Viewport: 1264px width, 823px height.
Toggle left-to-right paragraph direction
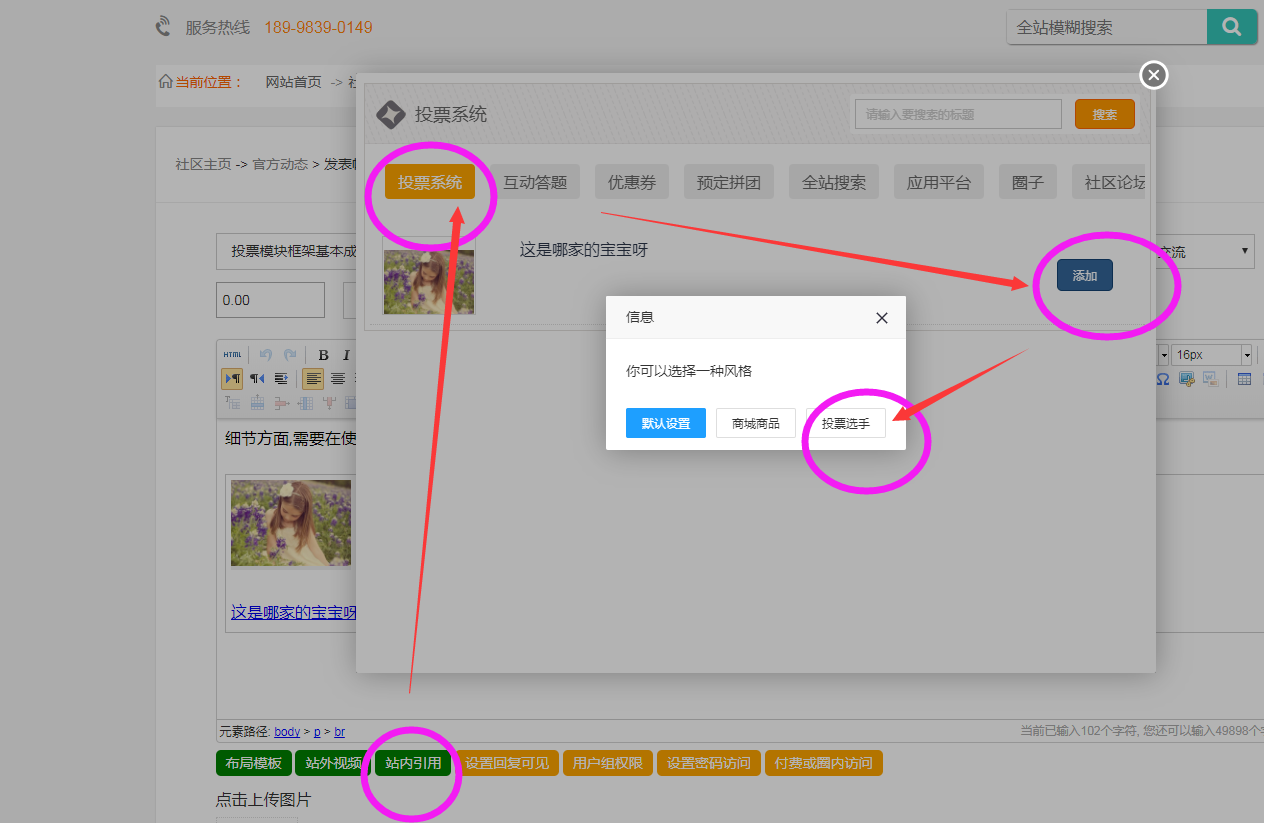232,379
